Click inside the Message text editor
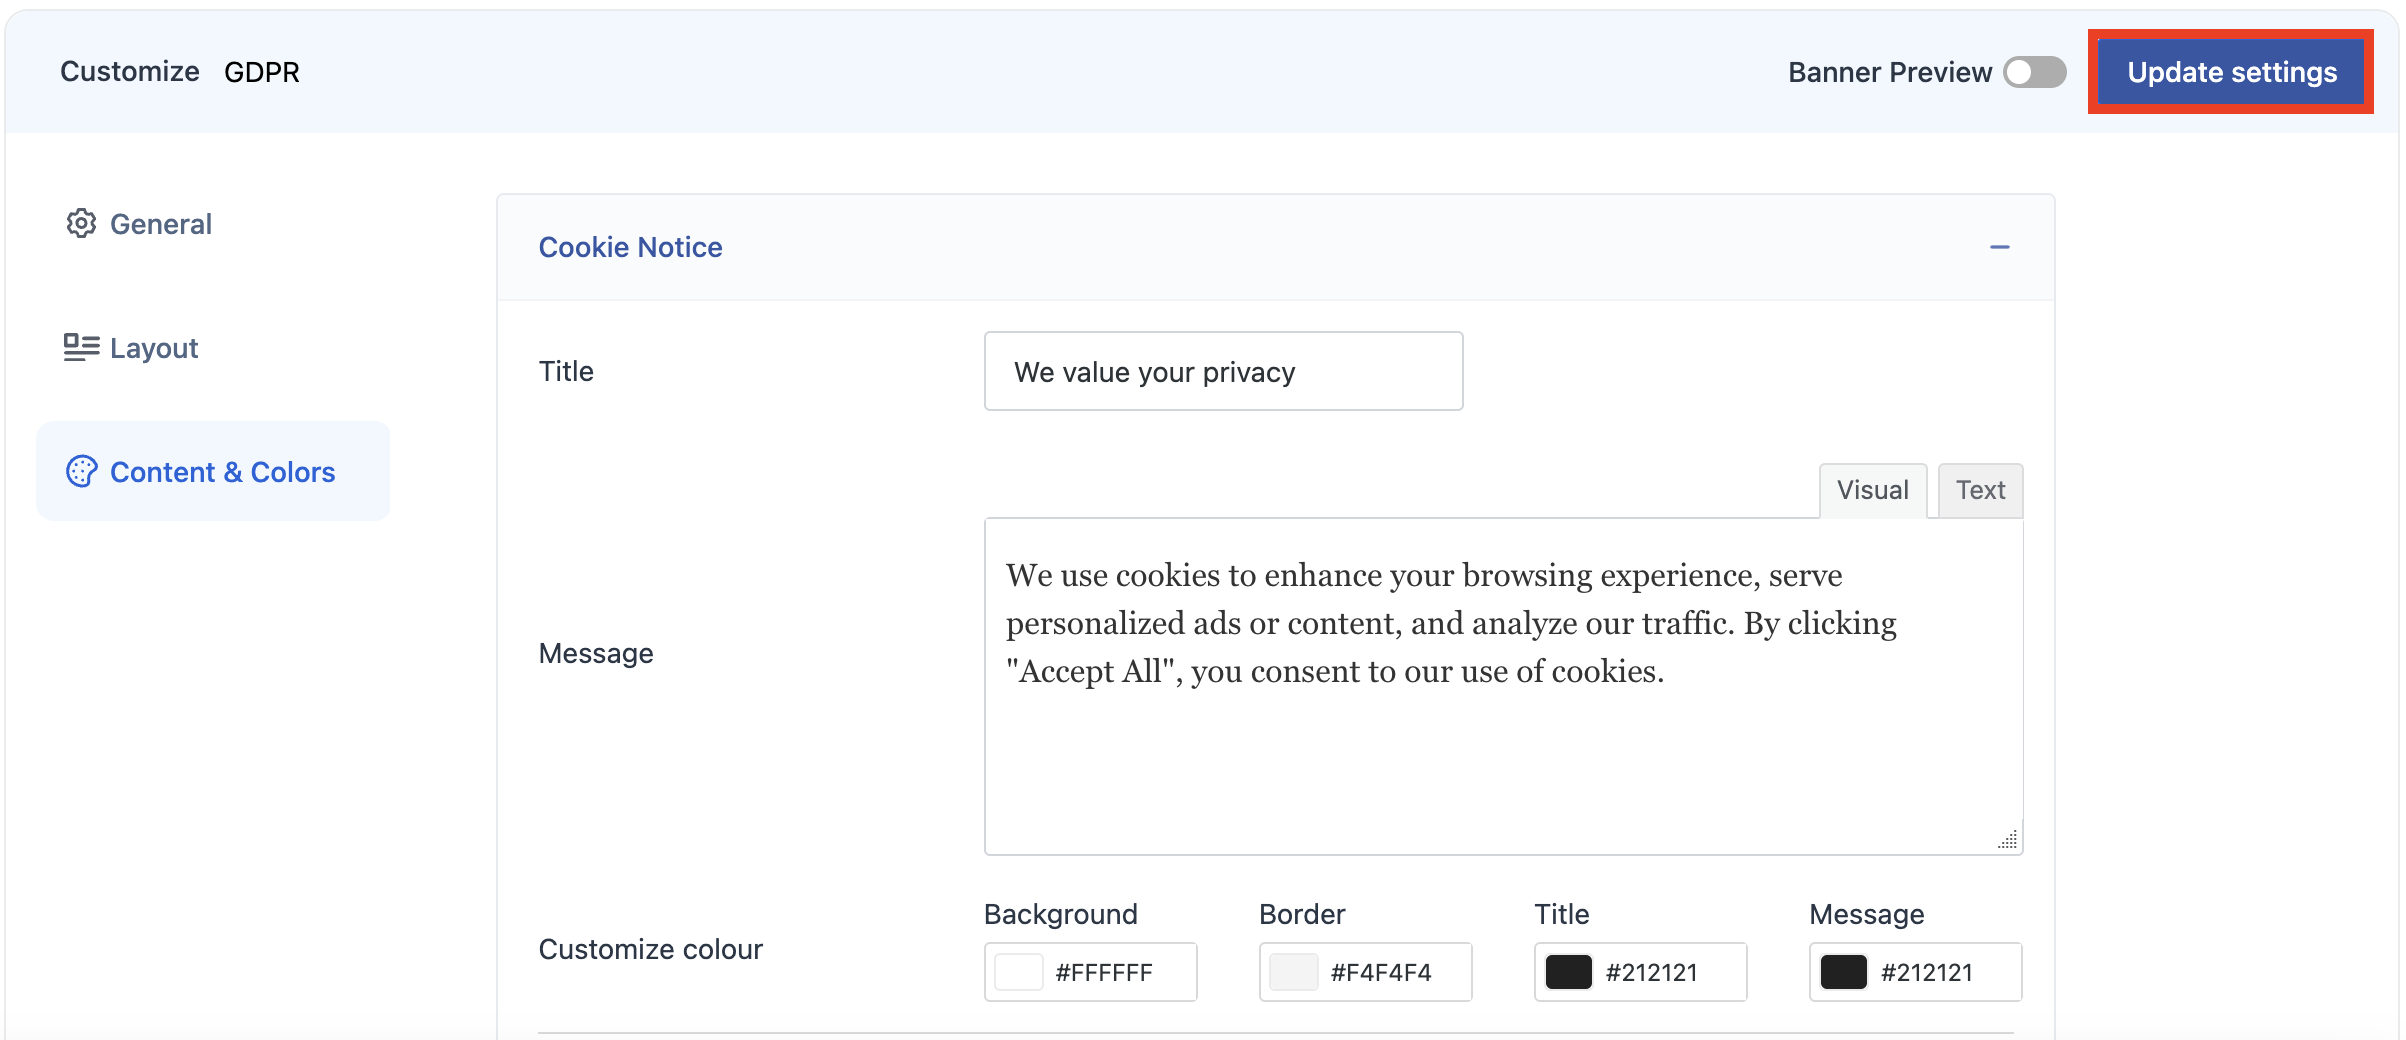Image resolution: width=2406 pixels, height=1040 pixels. pos(1503,686)
